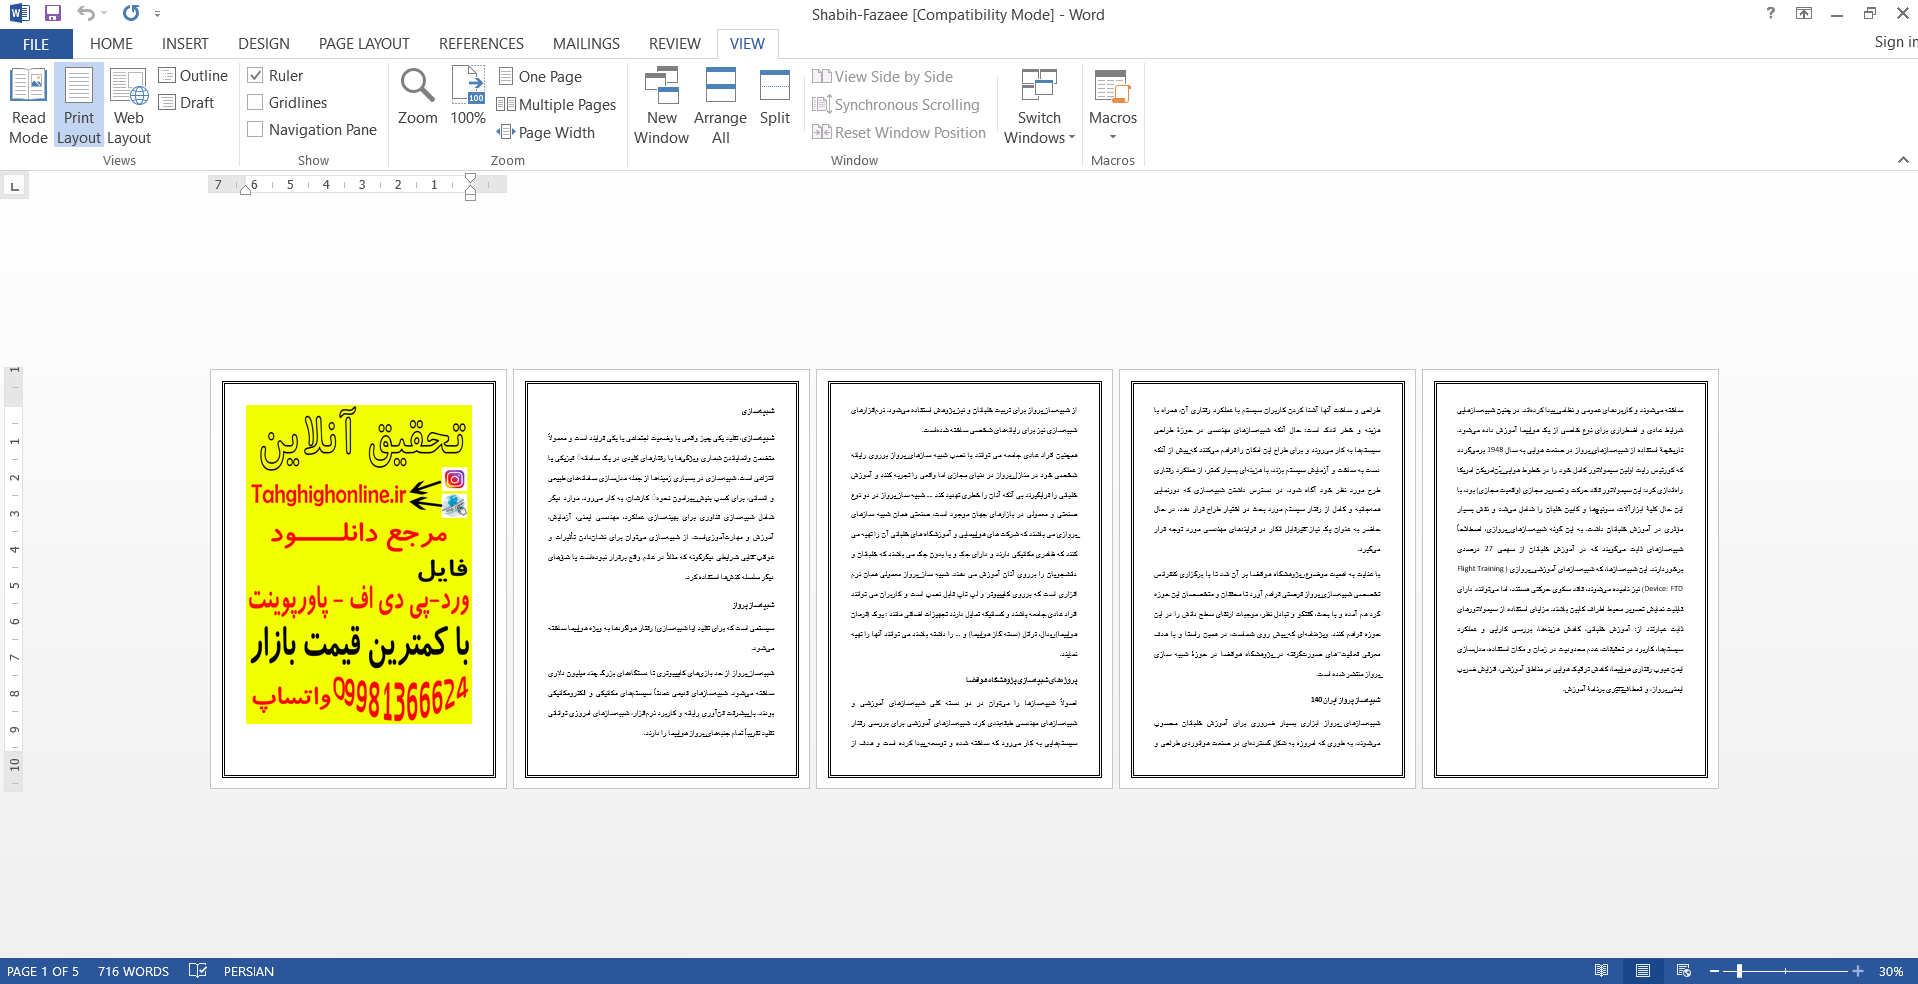Click View Side by Side

coord(883,77)
